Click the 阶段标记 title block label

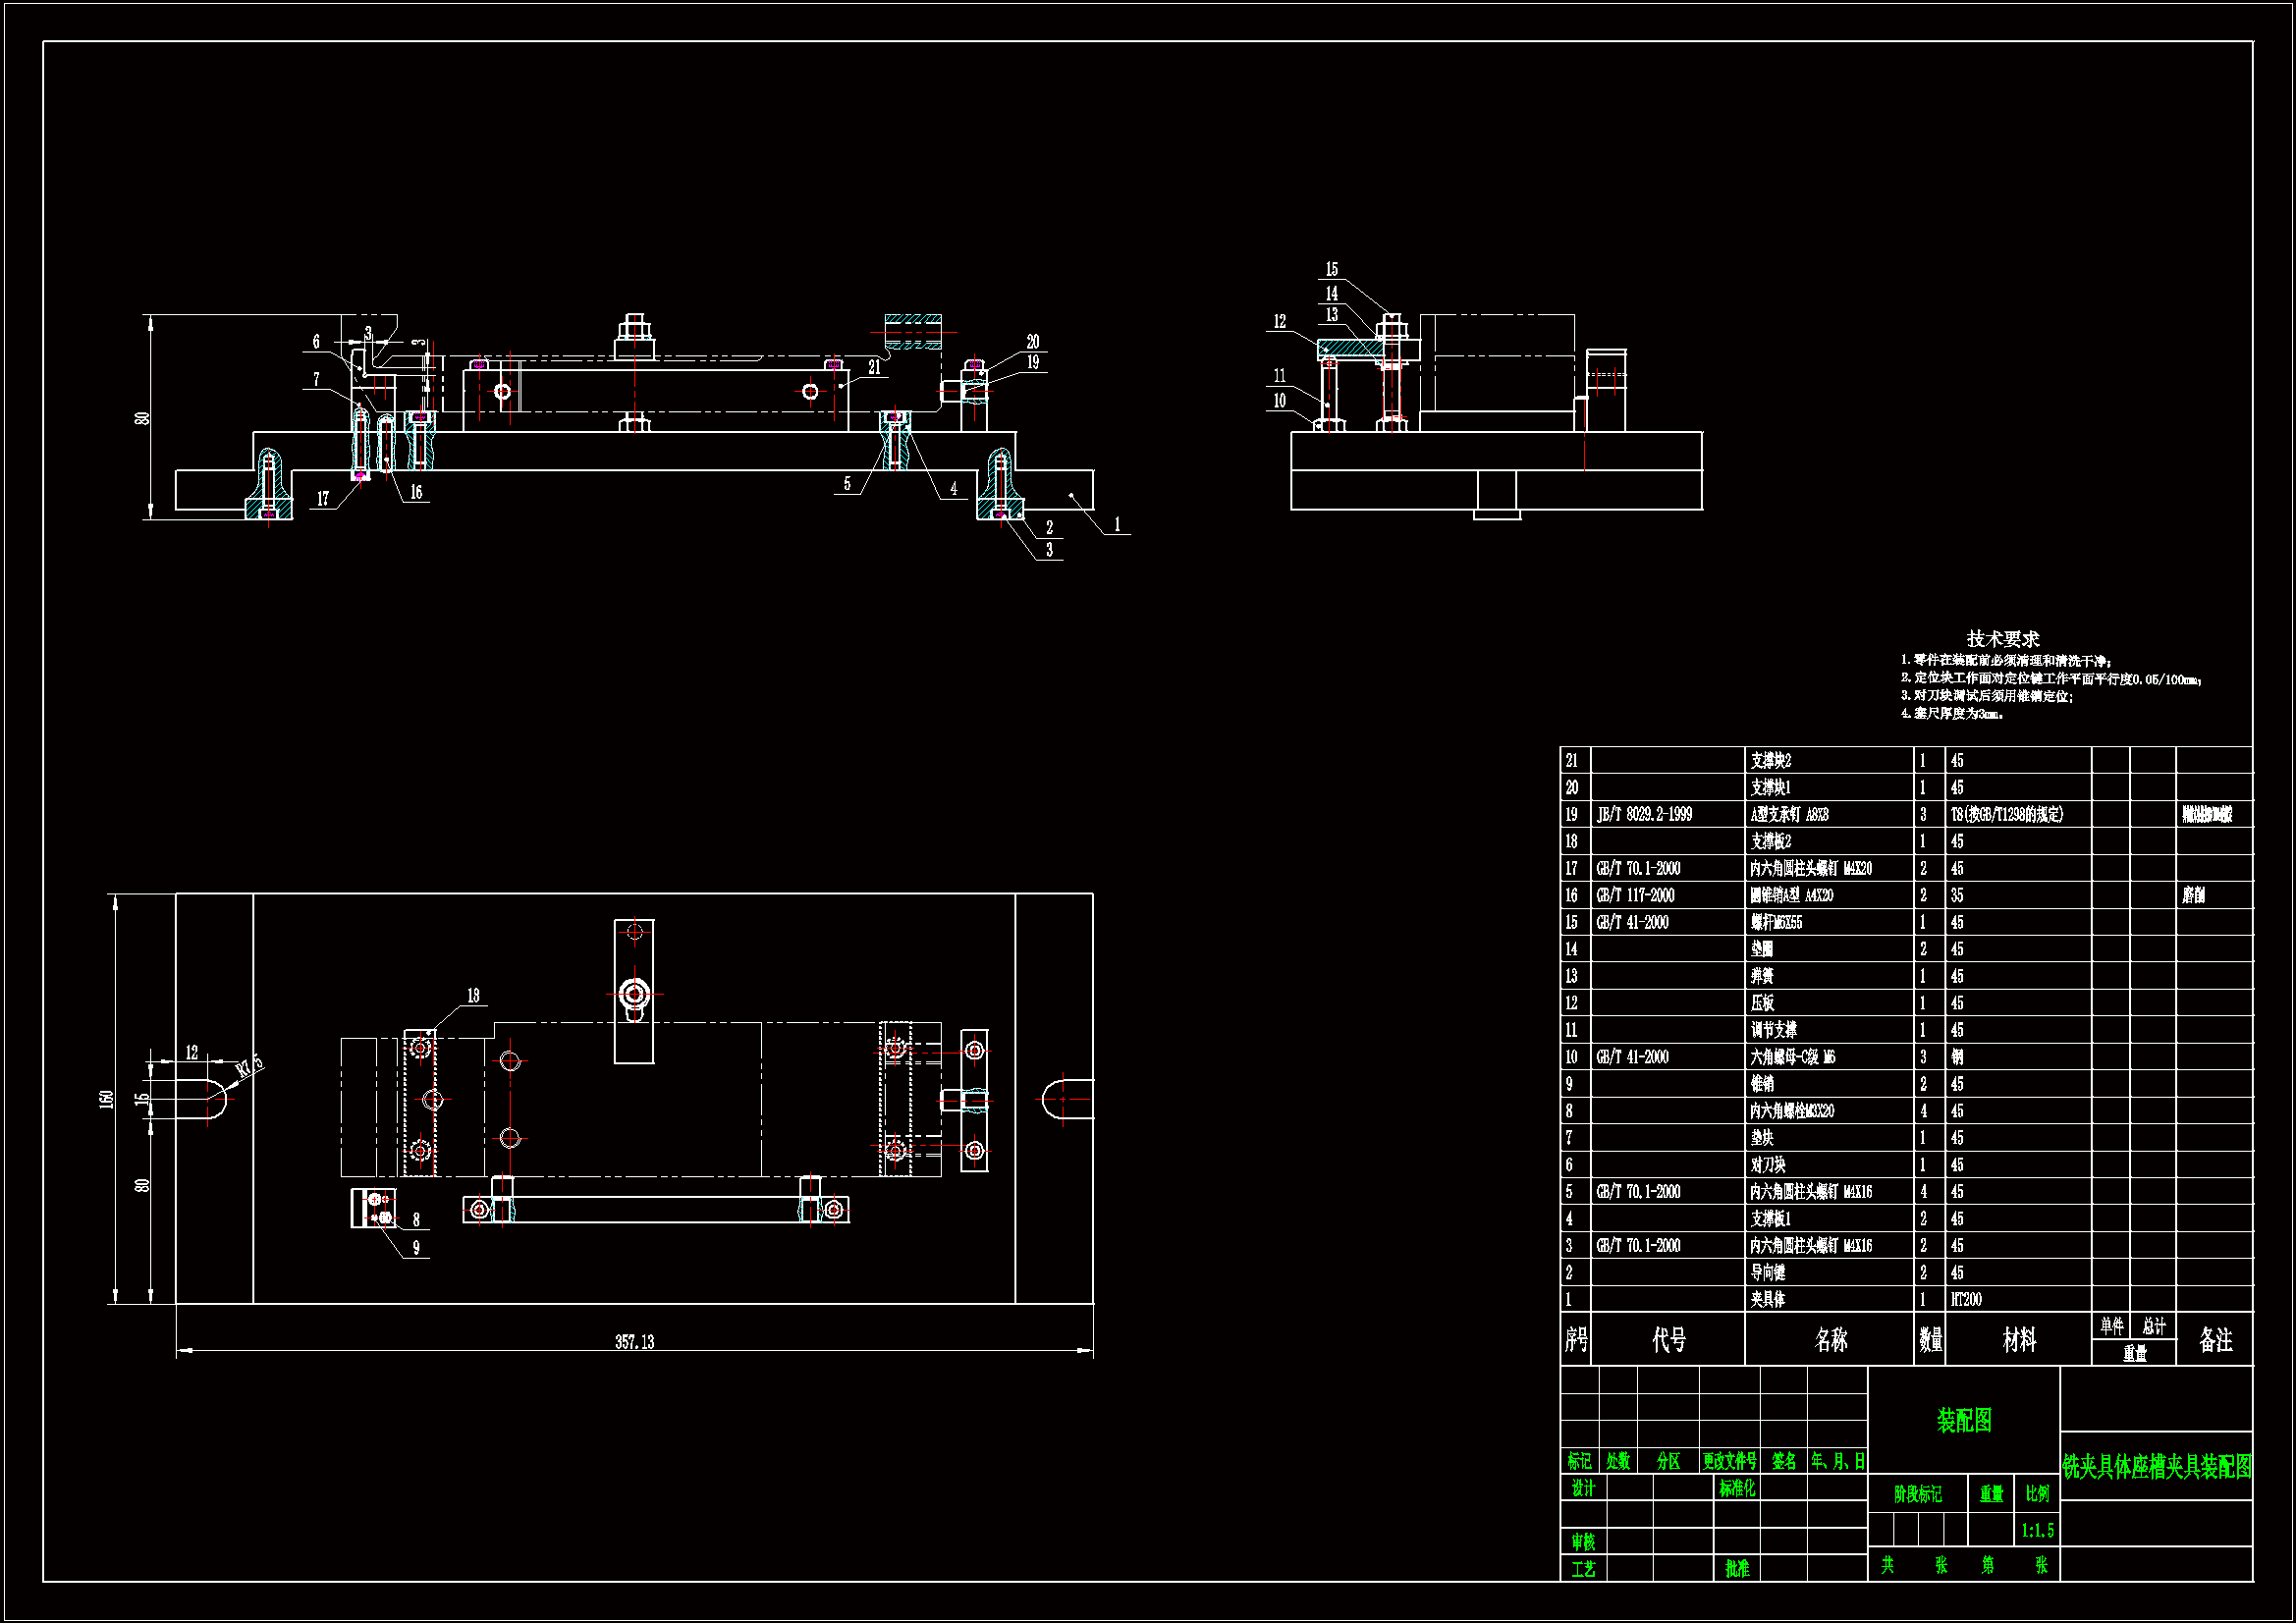[x=1917, y=1495]
